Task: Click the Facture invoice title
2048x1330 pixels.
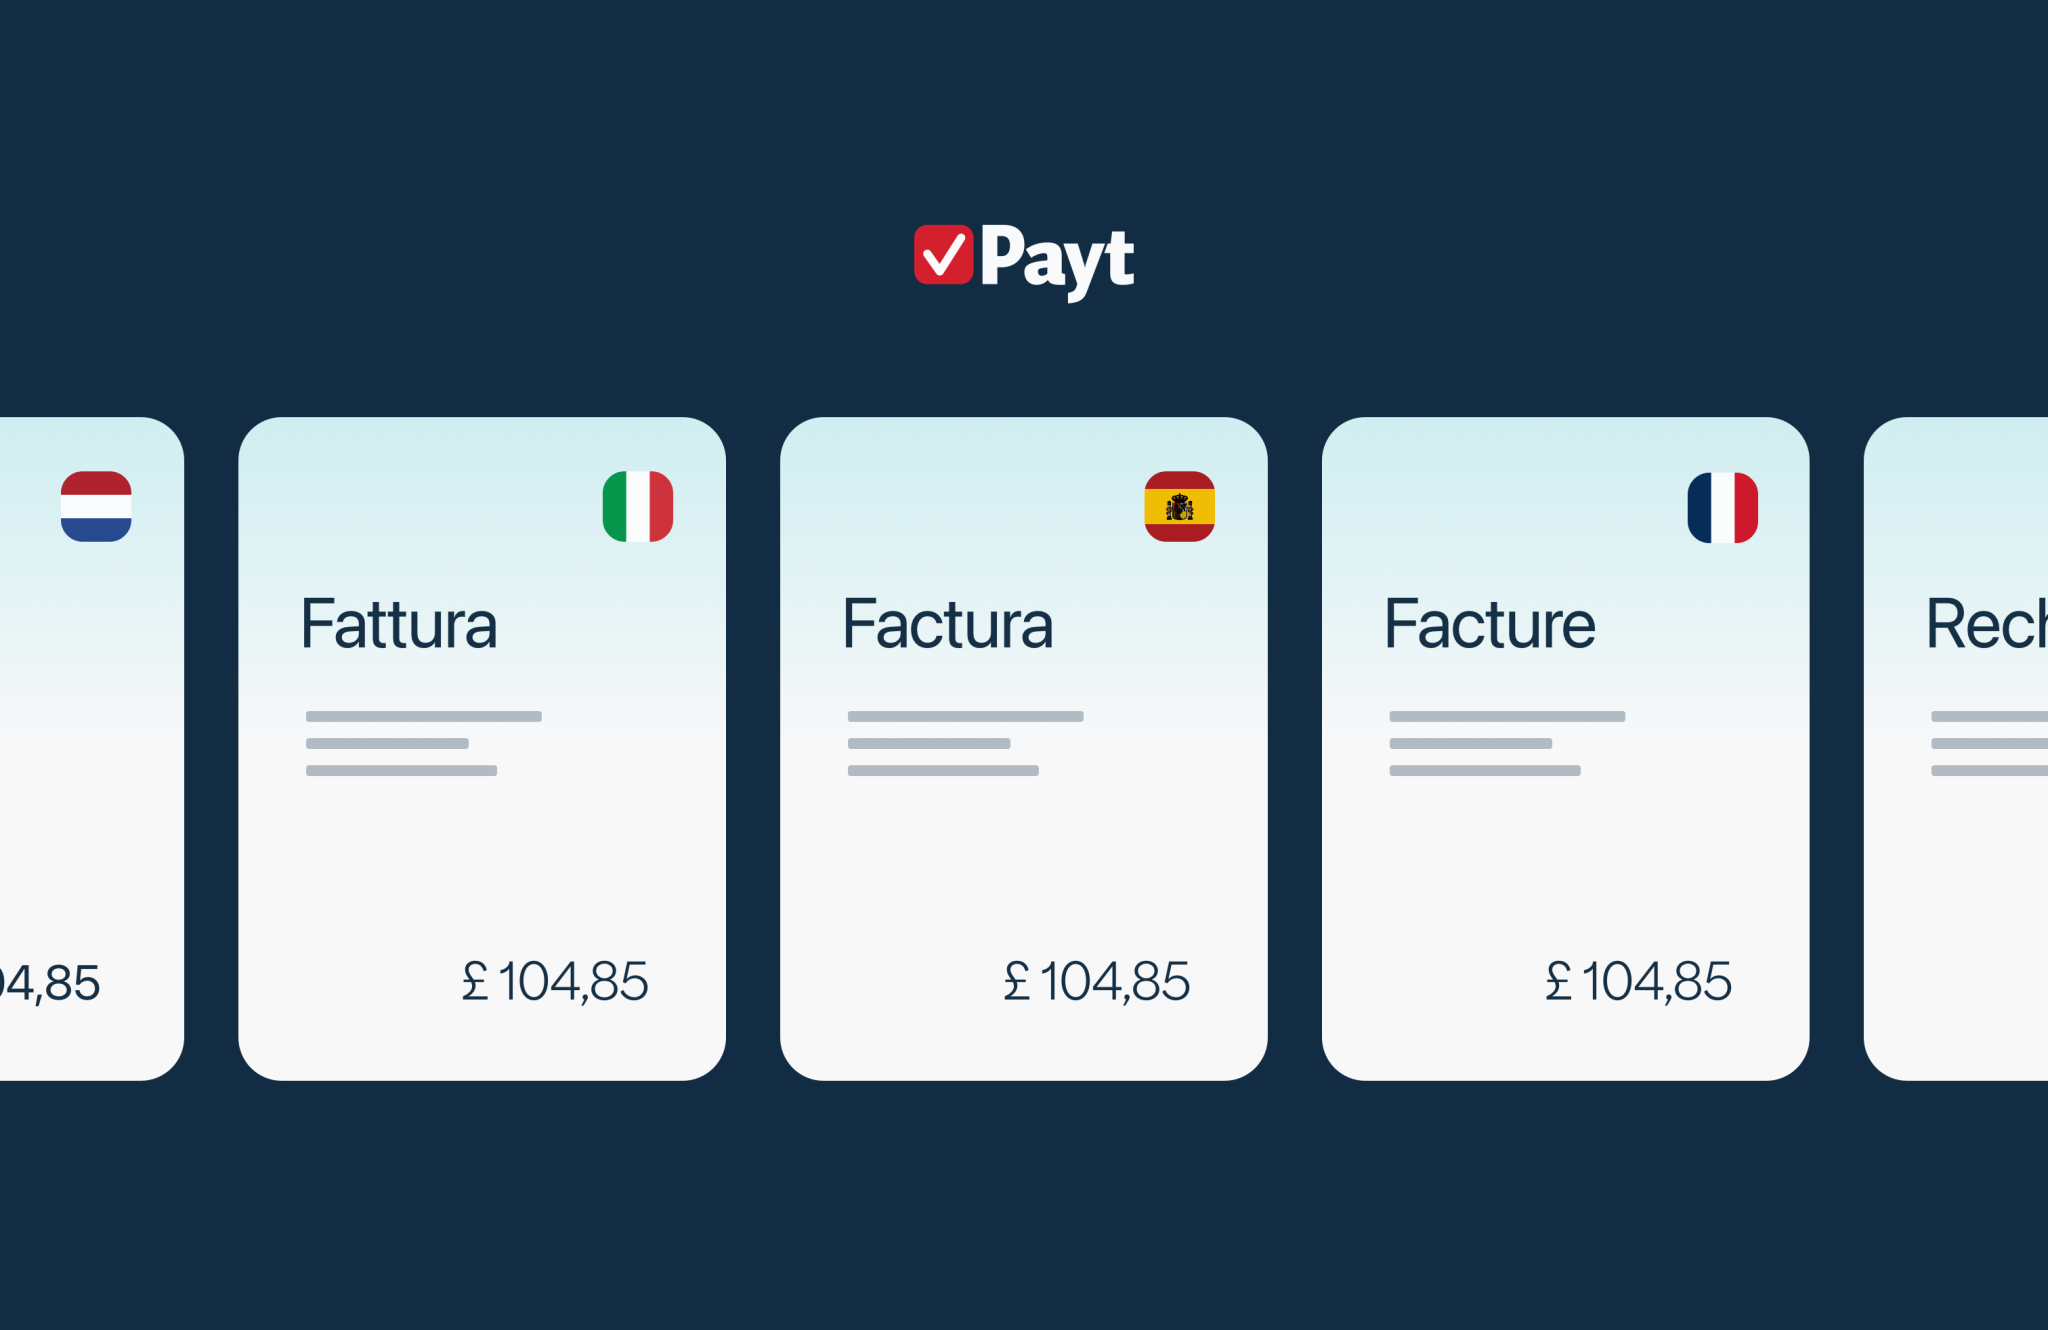Action: pyautogui.click(x=1489, y=624)
